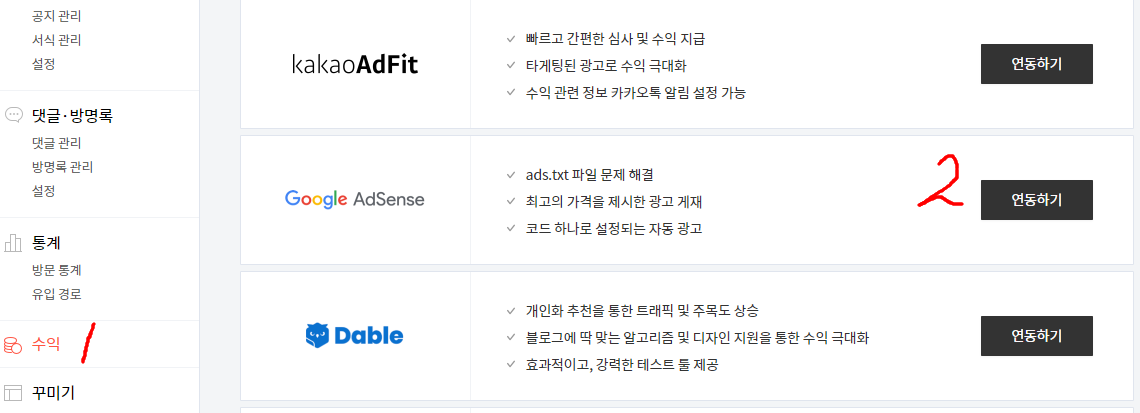Open 서식 관리 menu item
The width and height of the screenshot is (1140, 413).
click(x=56, y=40)
